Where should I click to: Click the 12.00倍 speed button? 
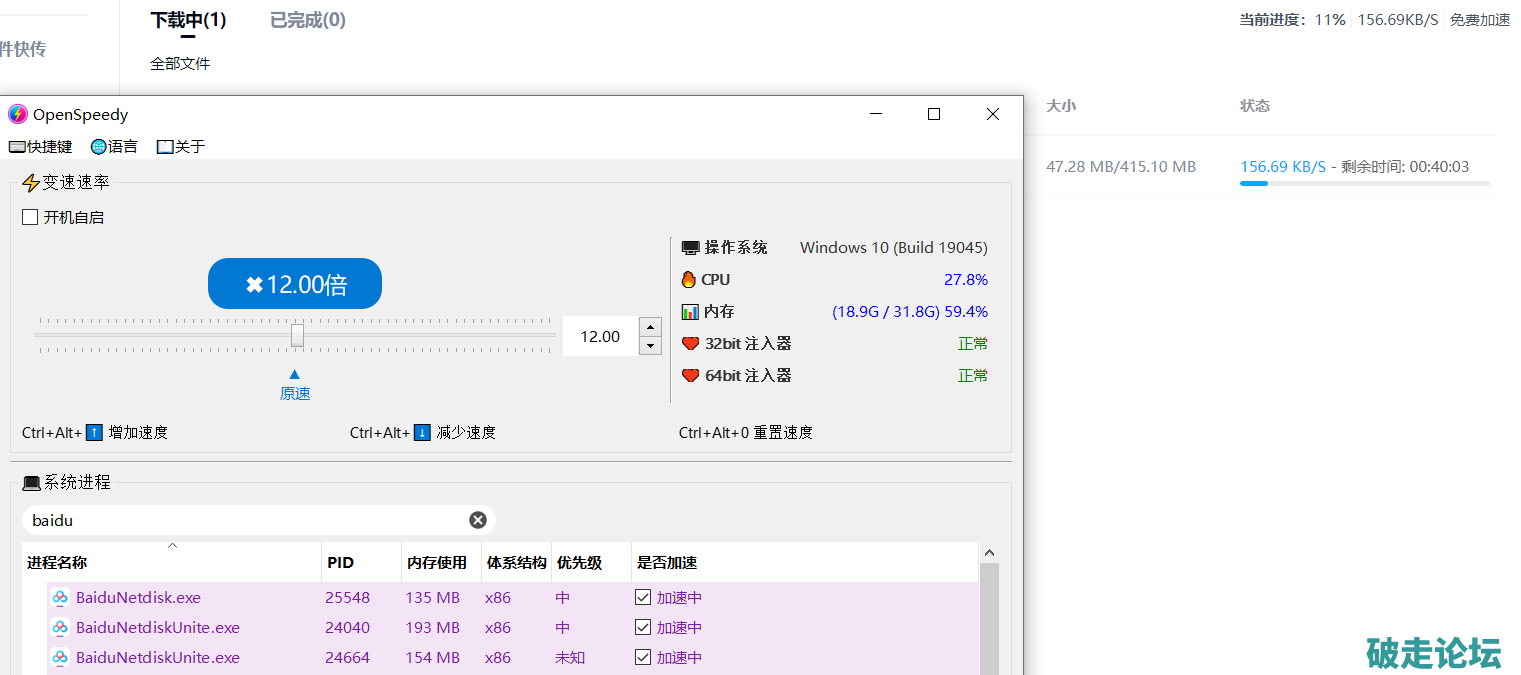click(295, 284)
